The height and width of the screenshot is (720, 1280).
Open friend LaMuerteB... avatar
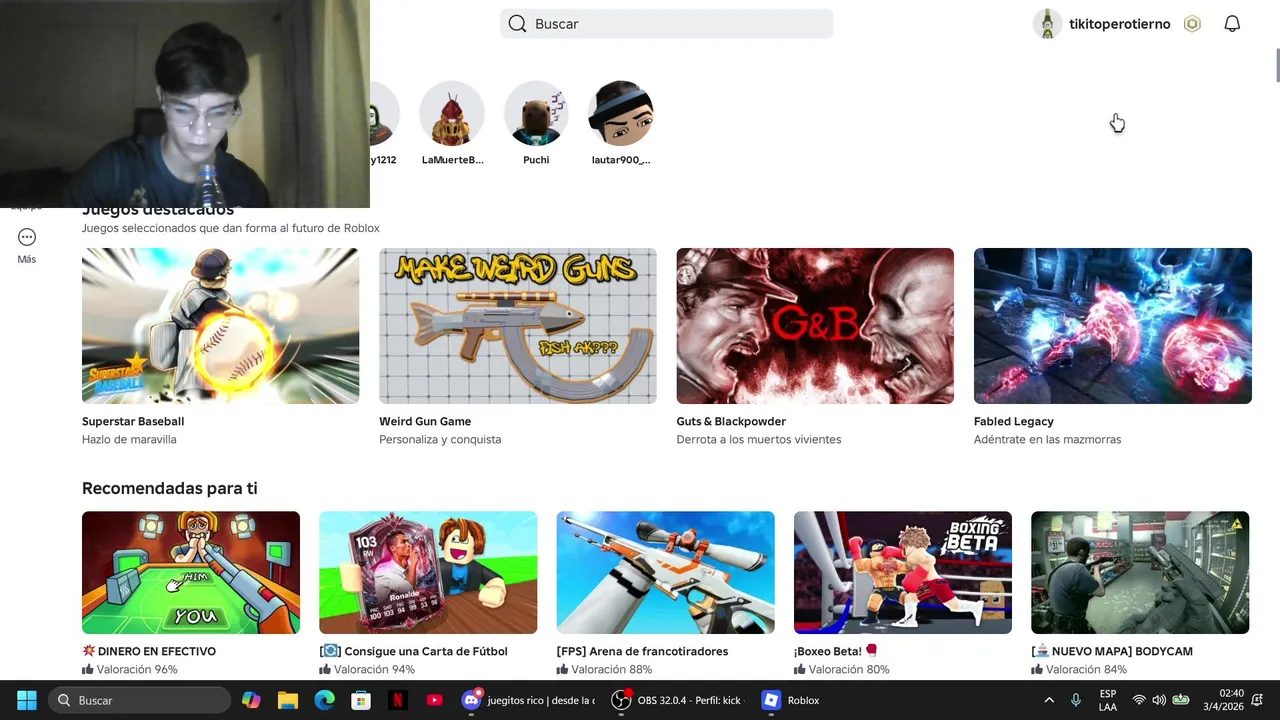452,114
